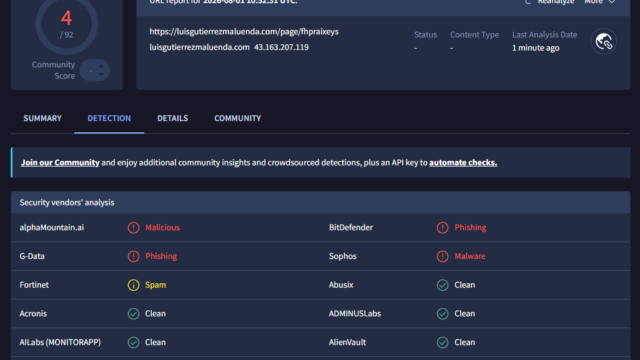Switch to the COMMUNITY tab
Screen dimensions: 640x360
point(238,118)
